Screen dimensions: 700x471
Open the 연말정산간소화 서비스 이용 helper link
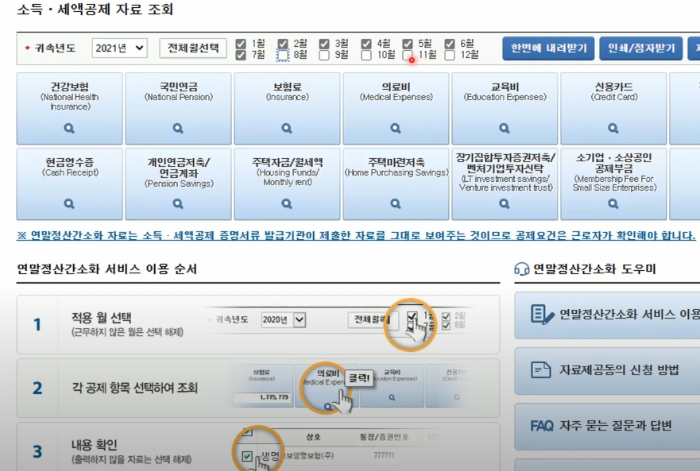point(607,315)
